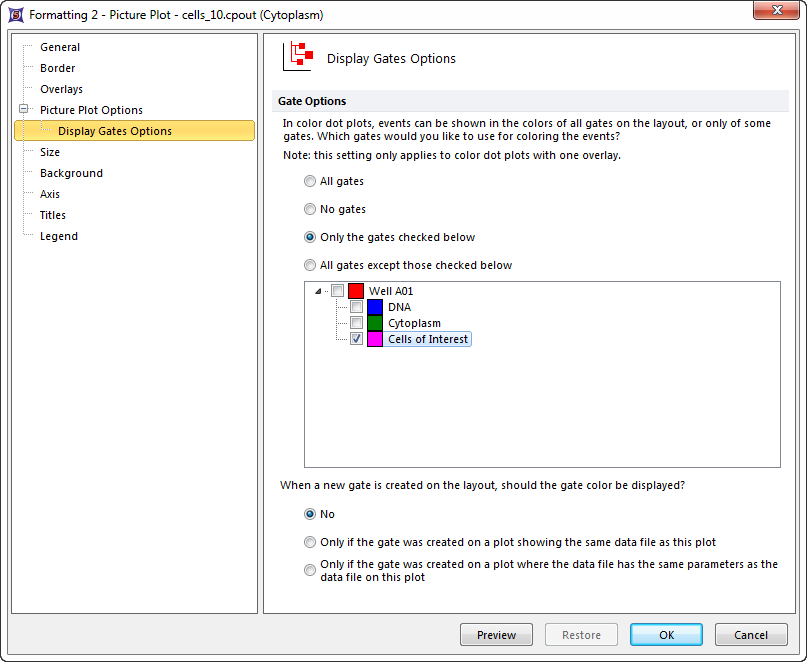Screen dimensions: 807x662
Task: Click the red Well A01 color swatch
Action: coord(356,291)
